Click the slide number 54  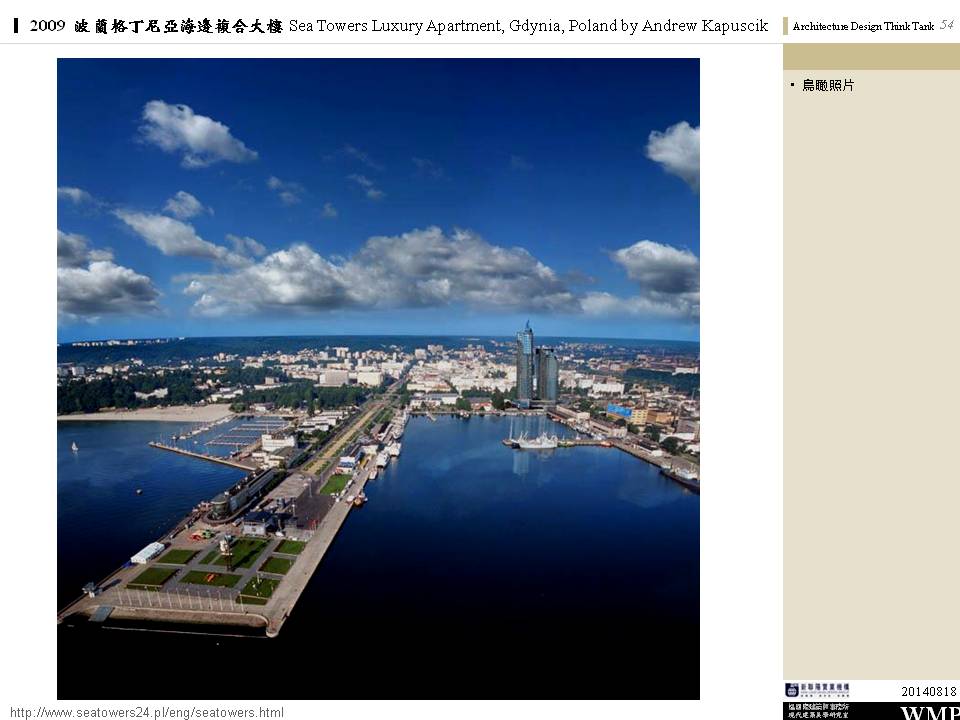click(946, 25)
